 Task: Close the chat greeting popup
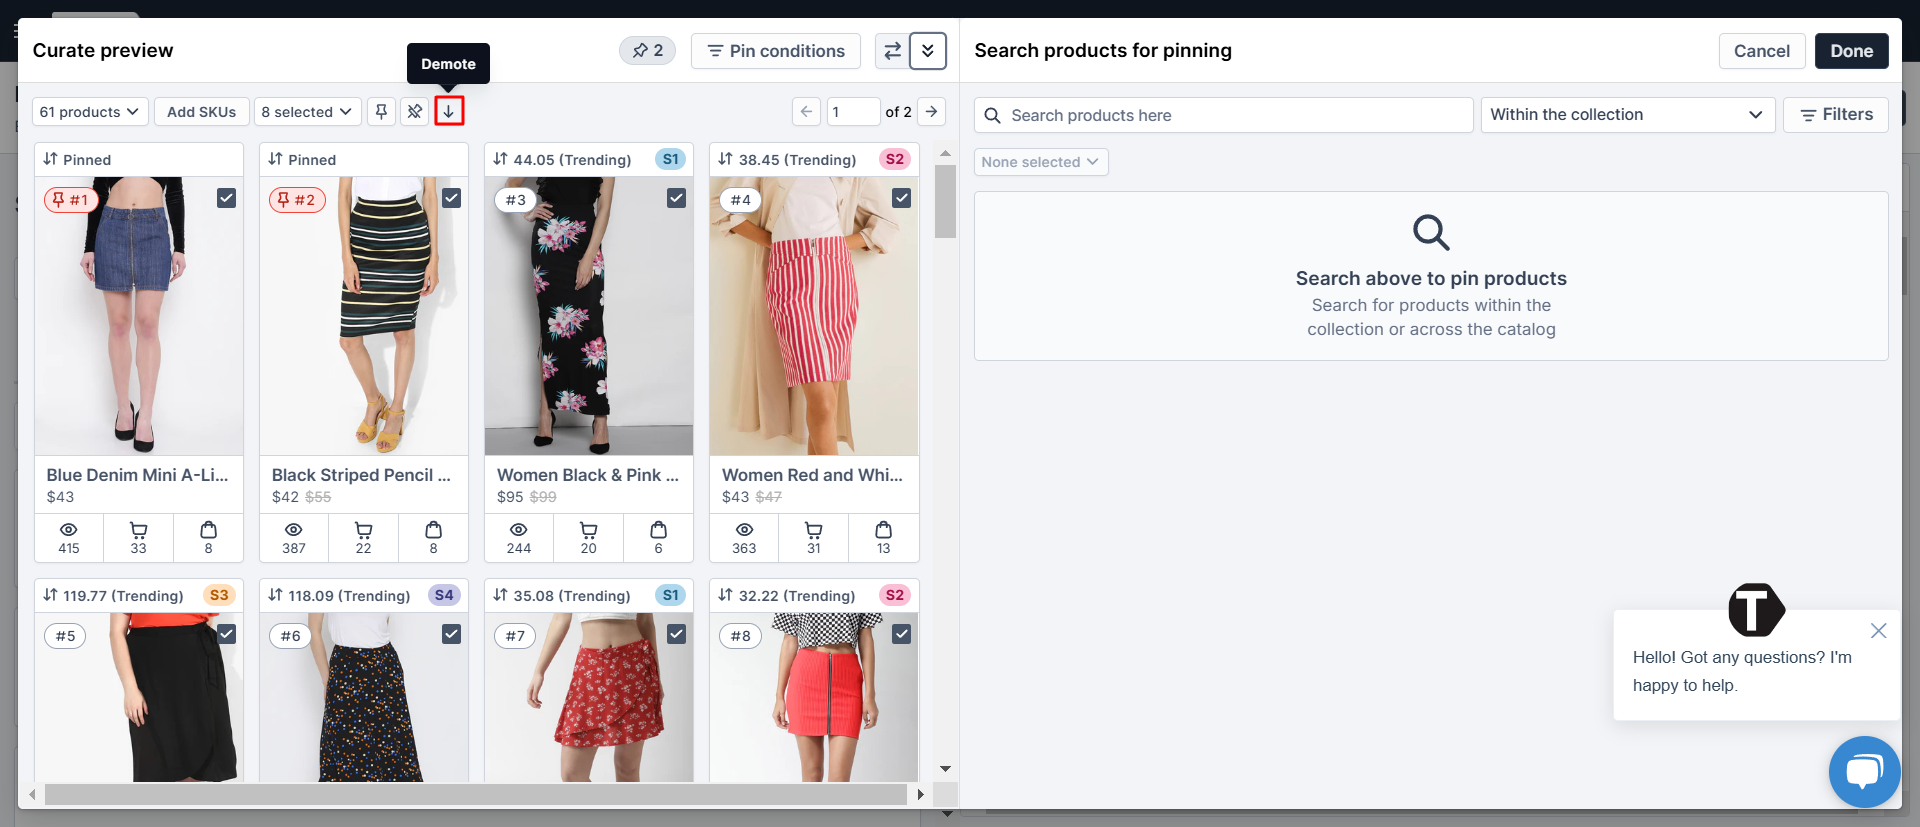(1879, 631)
